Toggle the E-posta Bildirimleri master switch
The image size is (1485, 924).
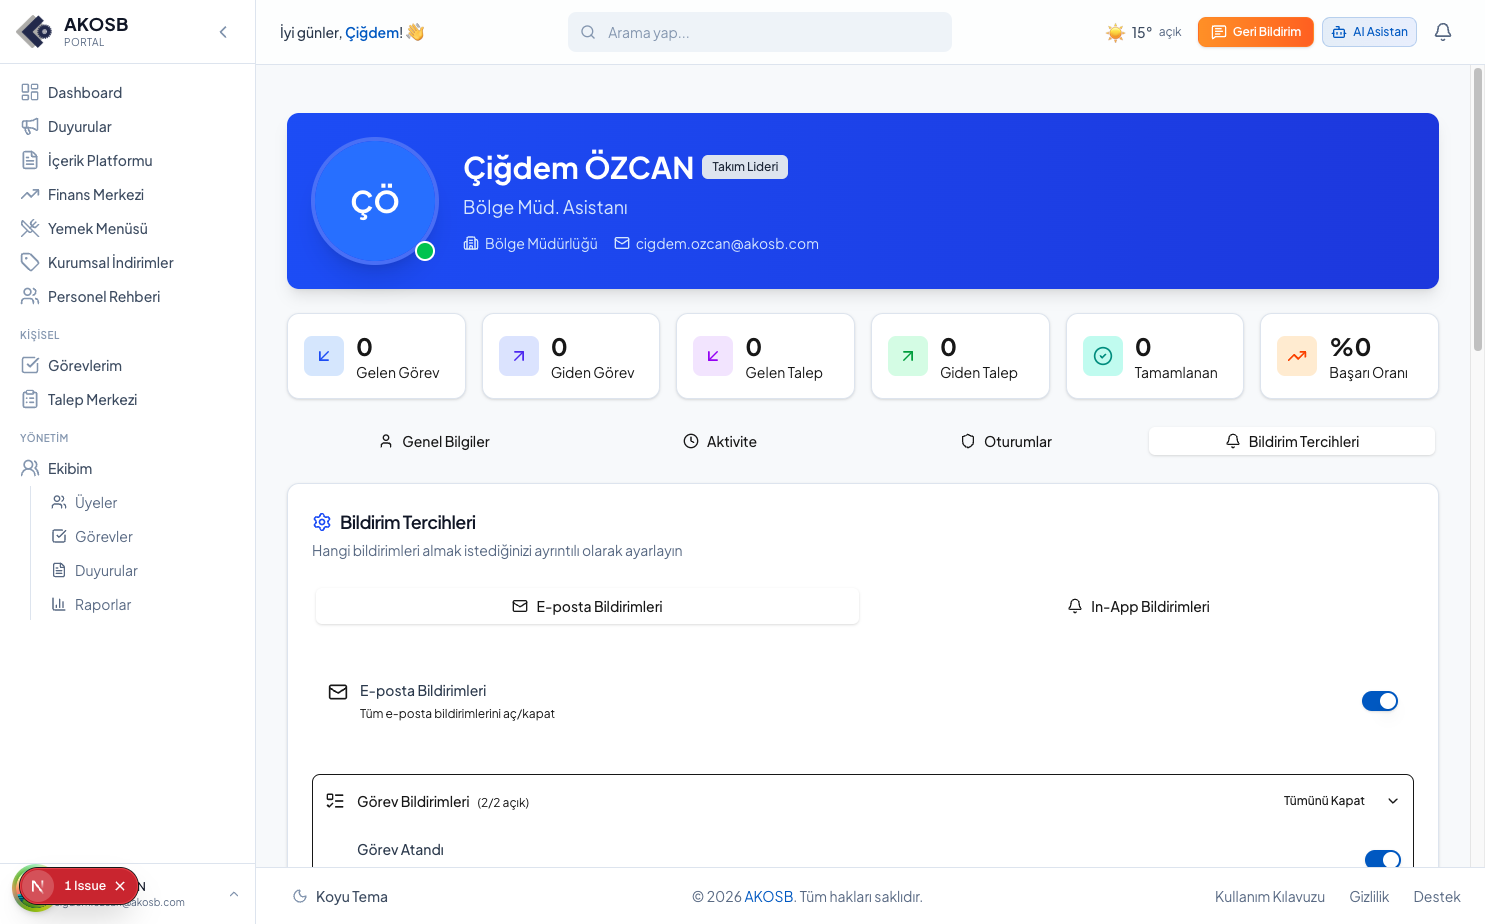pos(1380,701)
